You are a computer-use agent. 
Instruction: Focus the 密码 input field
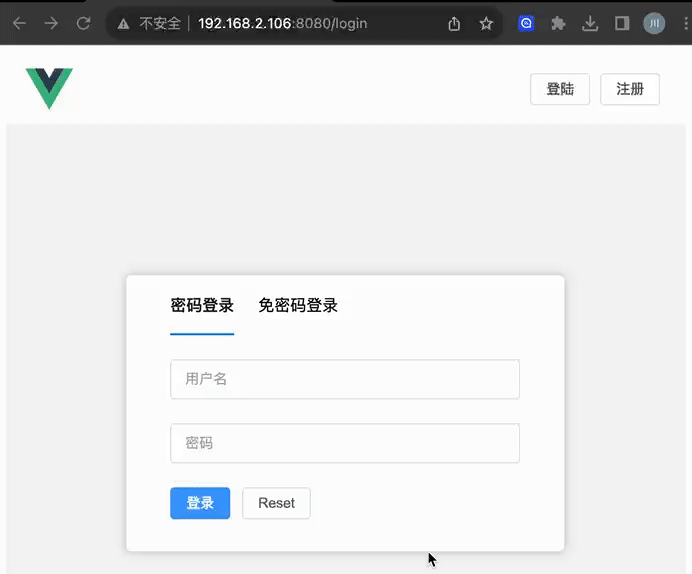tap(345, 443)
